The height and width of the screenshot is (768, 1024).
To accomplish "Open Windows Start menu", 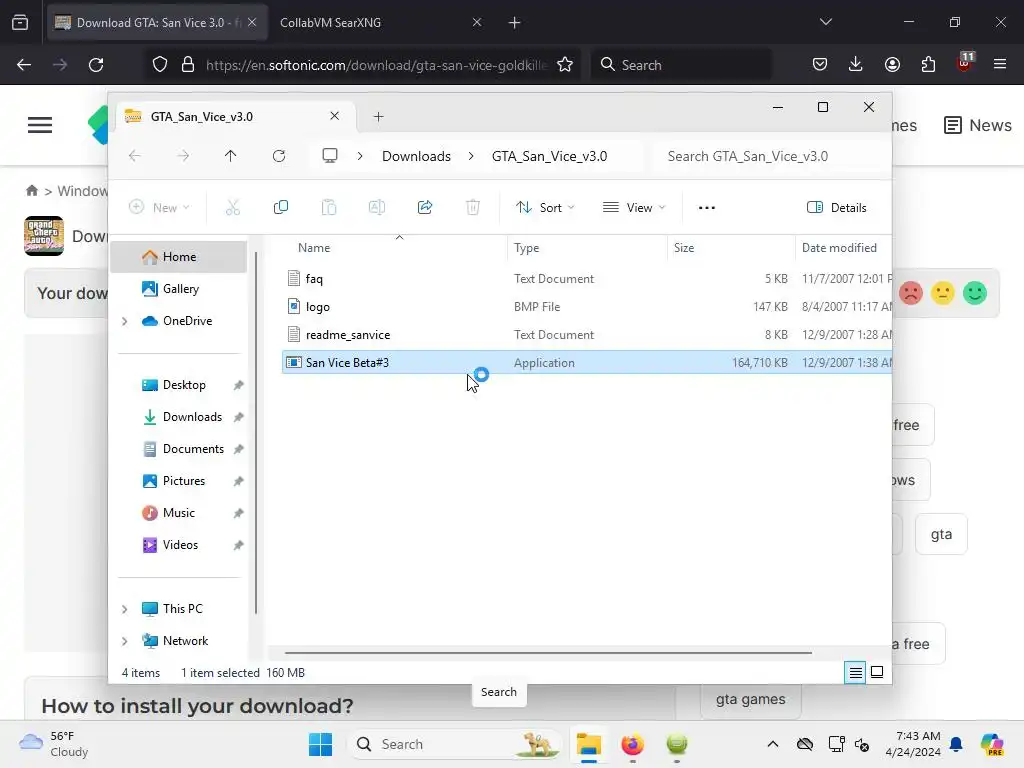I will 320,744.
